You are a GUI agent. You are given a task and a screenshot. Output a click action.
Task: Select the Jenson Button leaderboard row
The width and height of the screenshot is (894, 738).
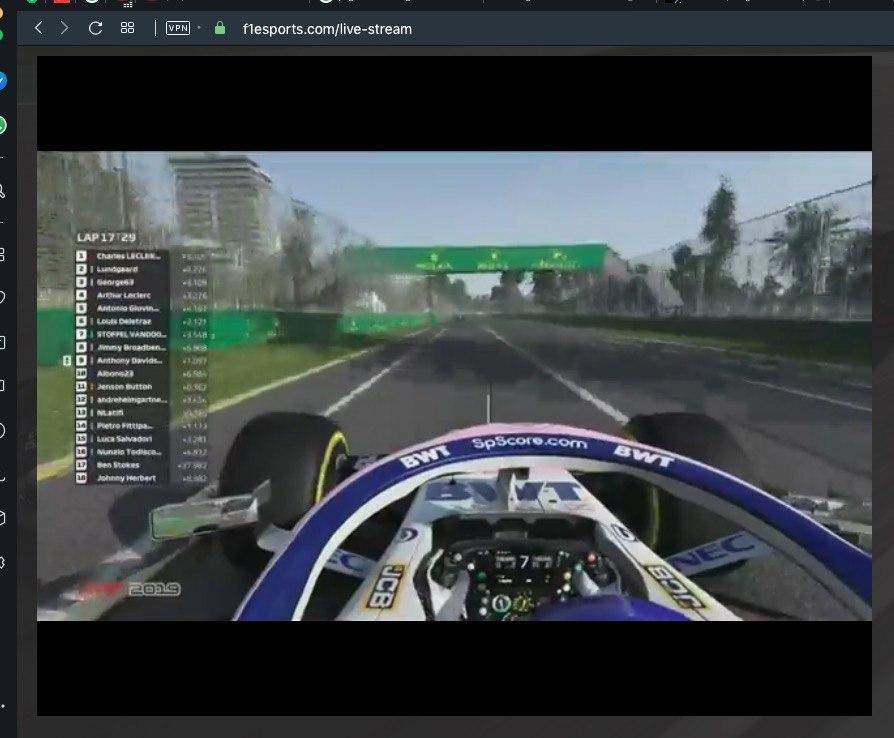141,387
